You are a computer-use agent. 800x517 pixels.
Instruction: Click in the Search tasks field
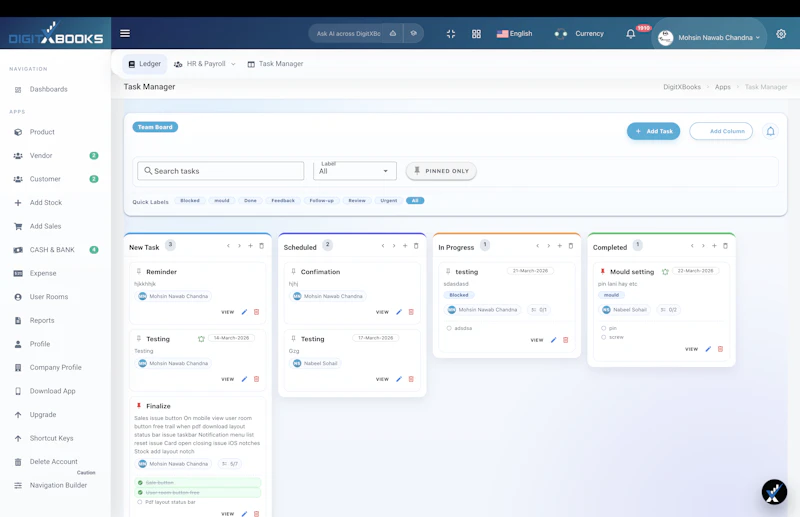tap(220, 171)
